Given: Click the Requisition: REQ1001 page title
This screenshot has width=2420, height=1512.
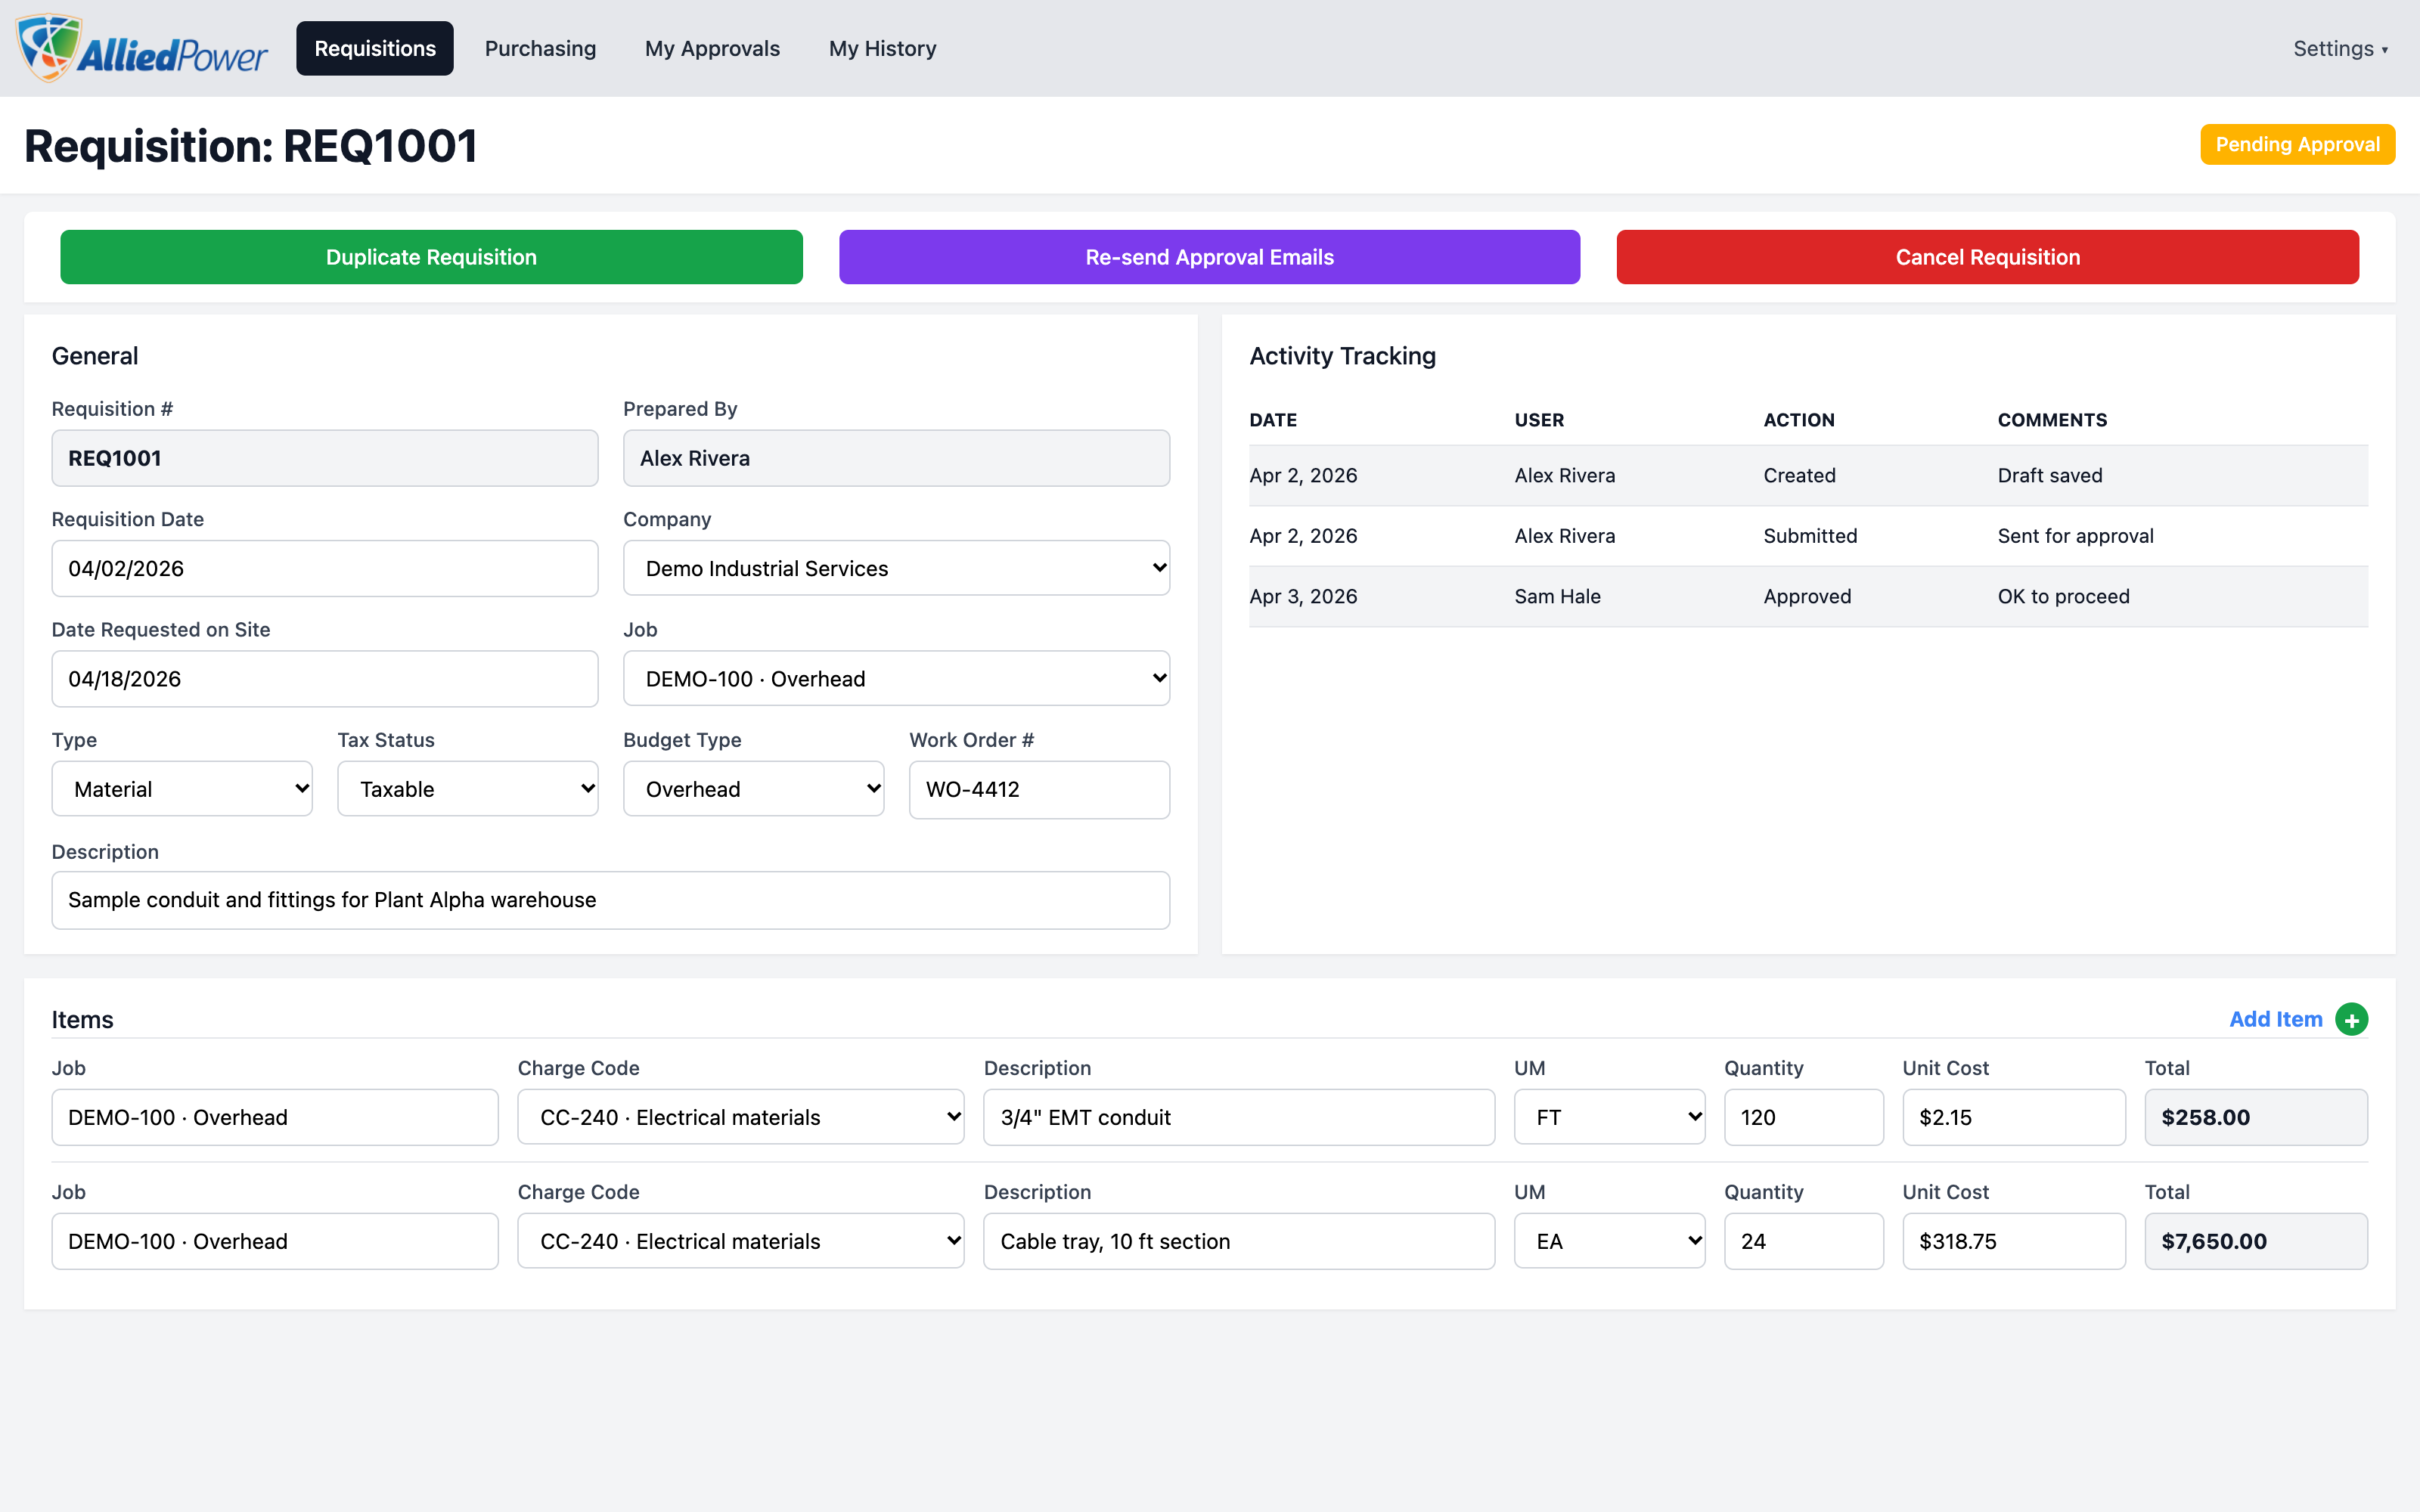Looking at the screenshot, I should coord(250,146).
